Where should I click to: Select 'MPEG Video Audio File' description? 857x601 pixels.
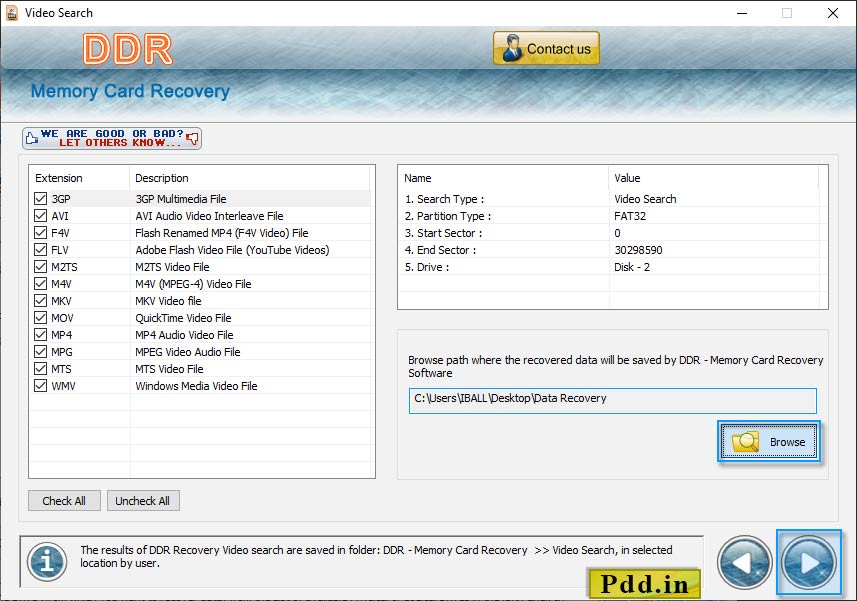[x=187, y=352]
